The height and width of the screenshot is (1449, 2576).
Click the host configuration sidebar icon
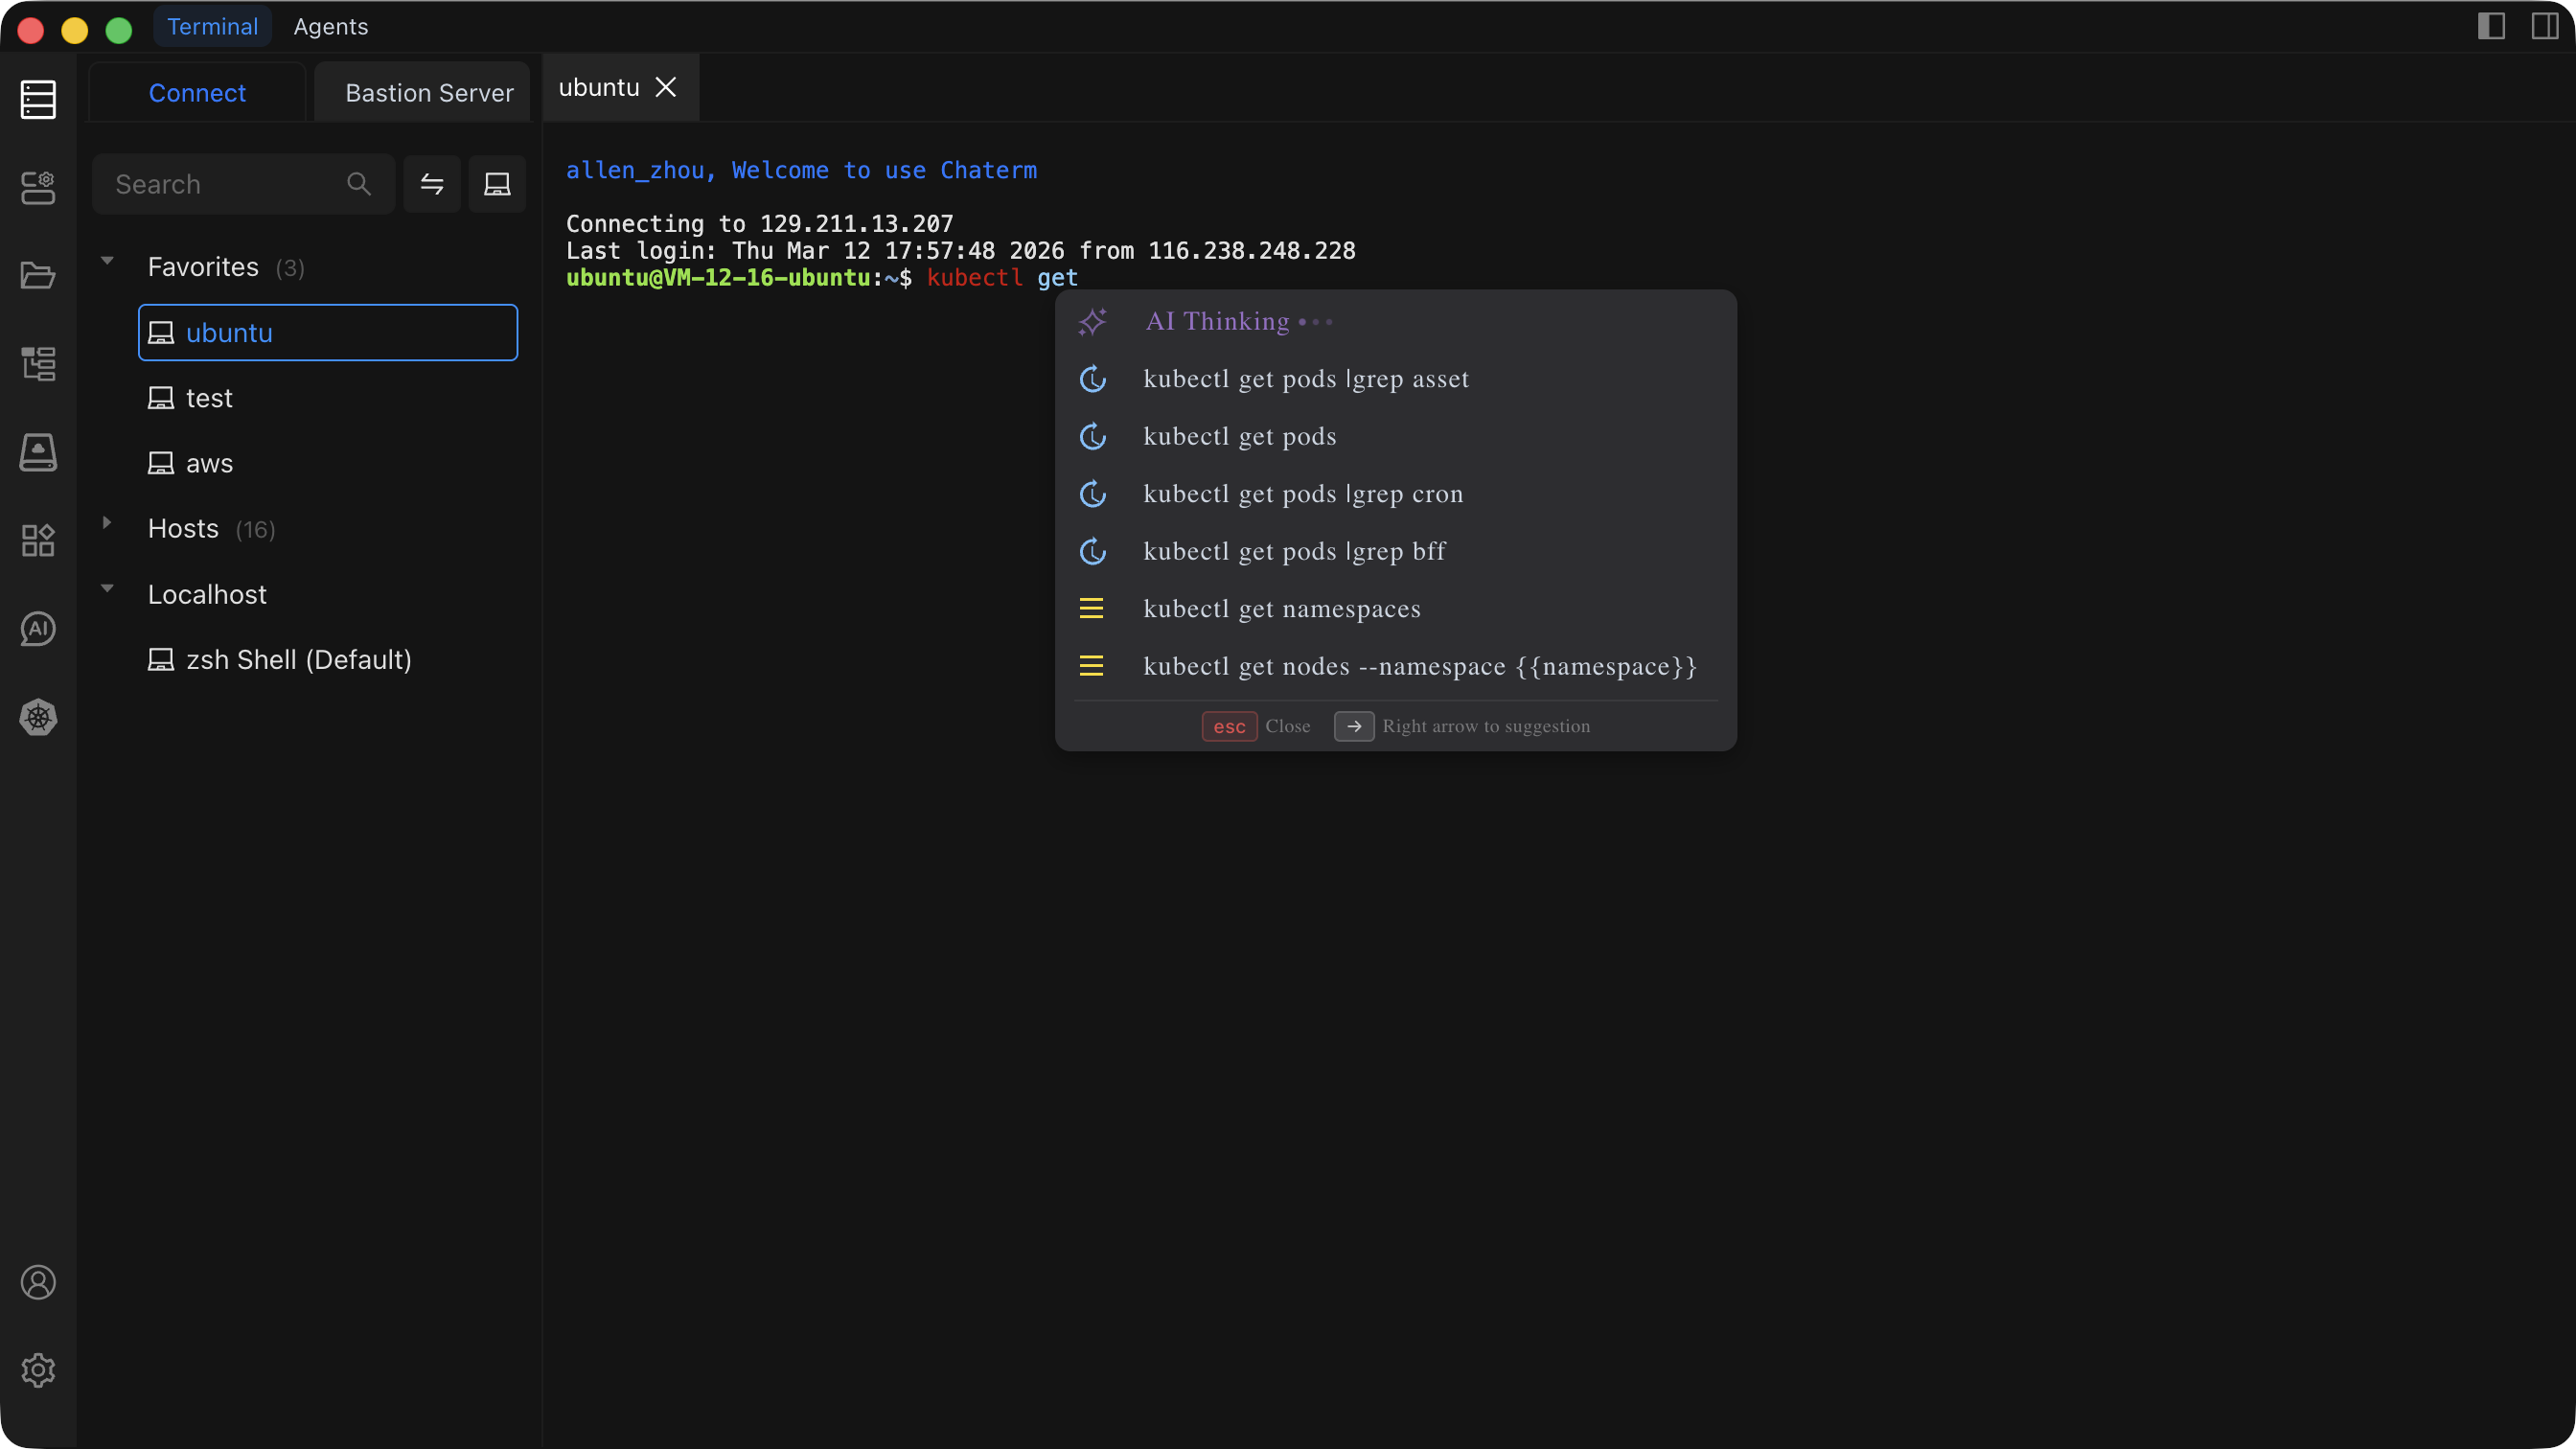[x=38, y=187]
